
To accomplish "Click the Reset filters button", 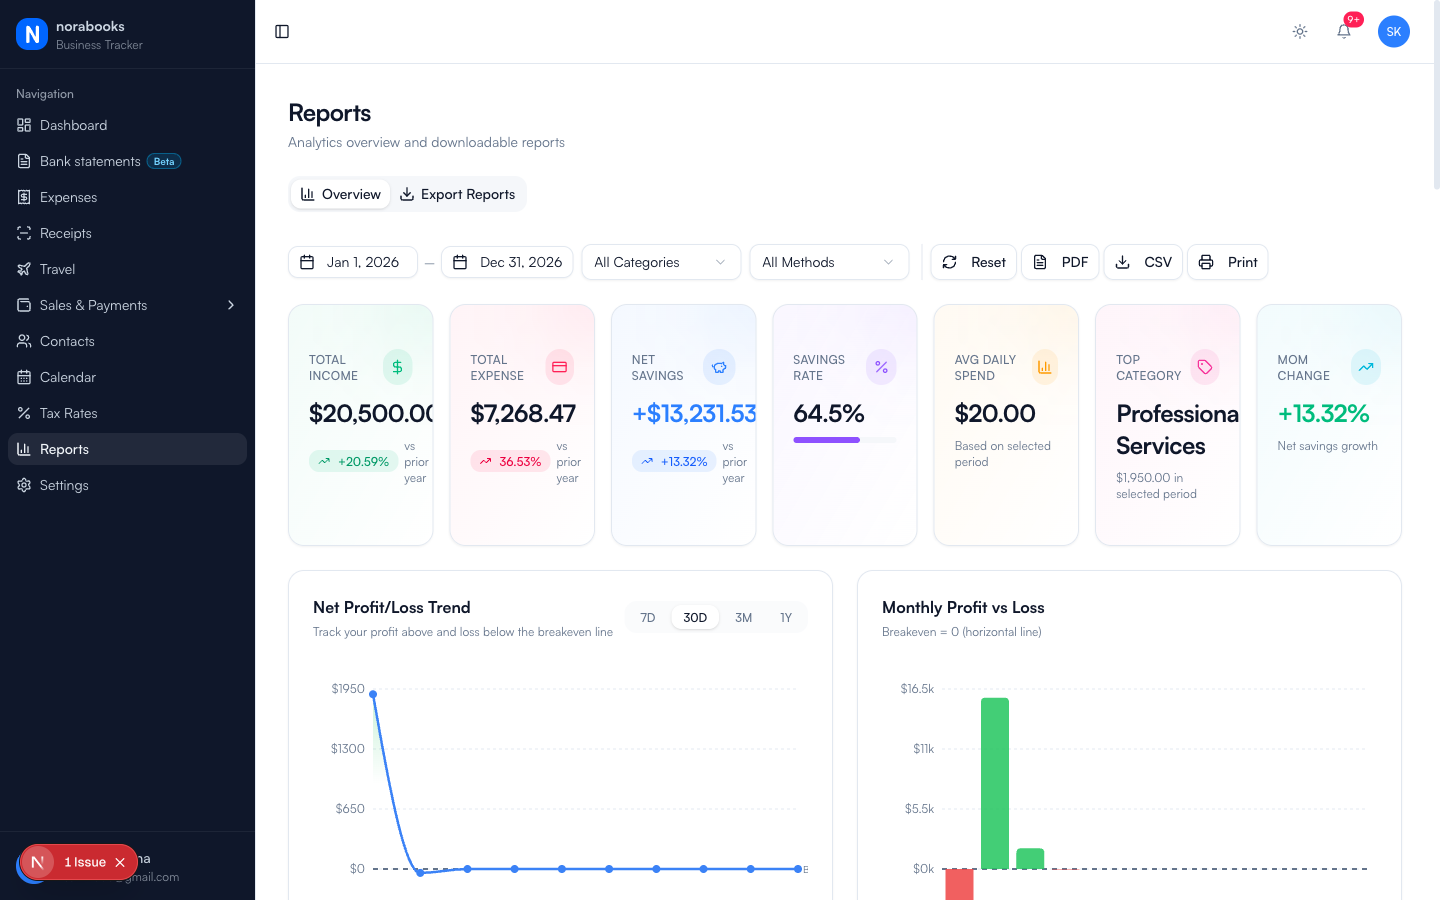I will point(973,261).
